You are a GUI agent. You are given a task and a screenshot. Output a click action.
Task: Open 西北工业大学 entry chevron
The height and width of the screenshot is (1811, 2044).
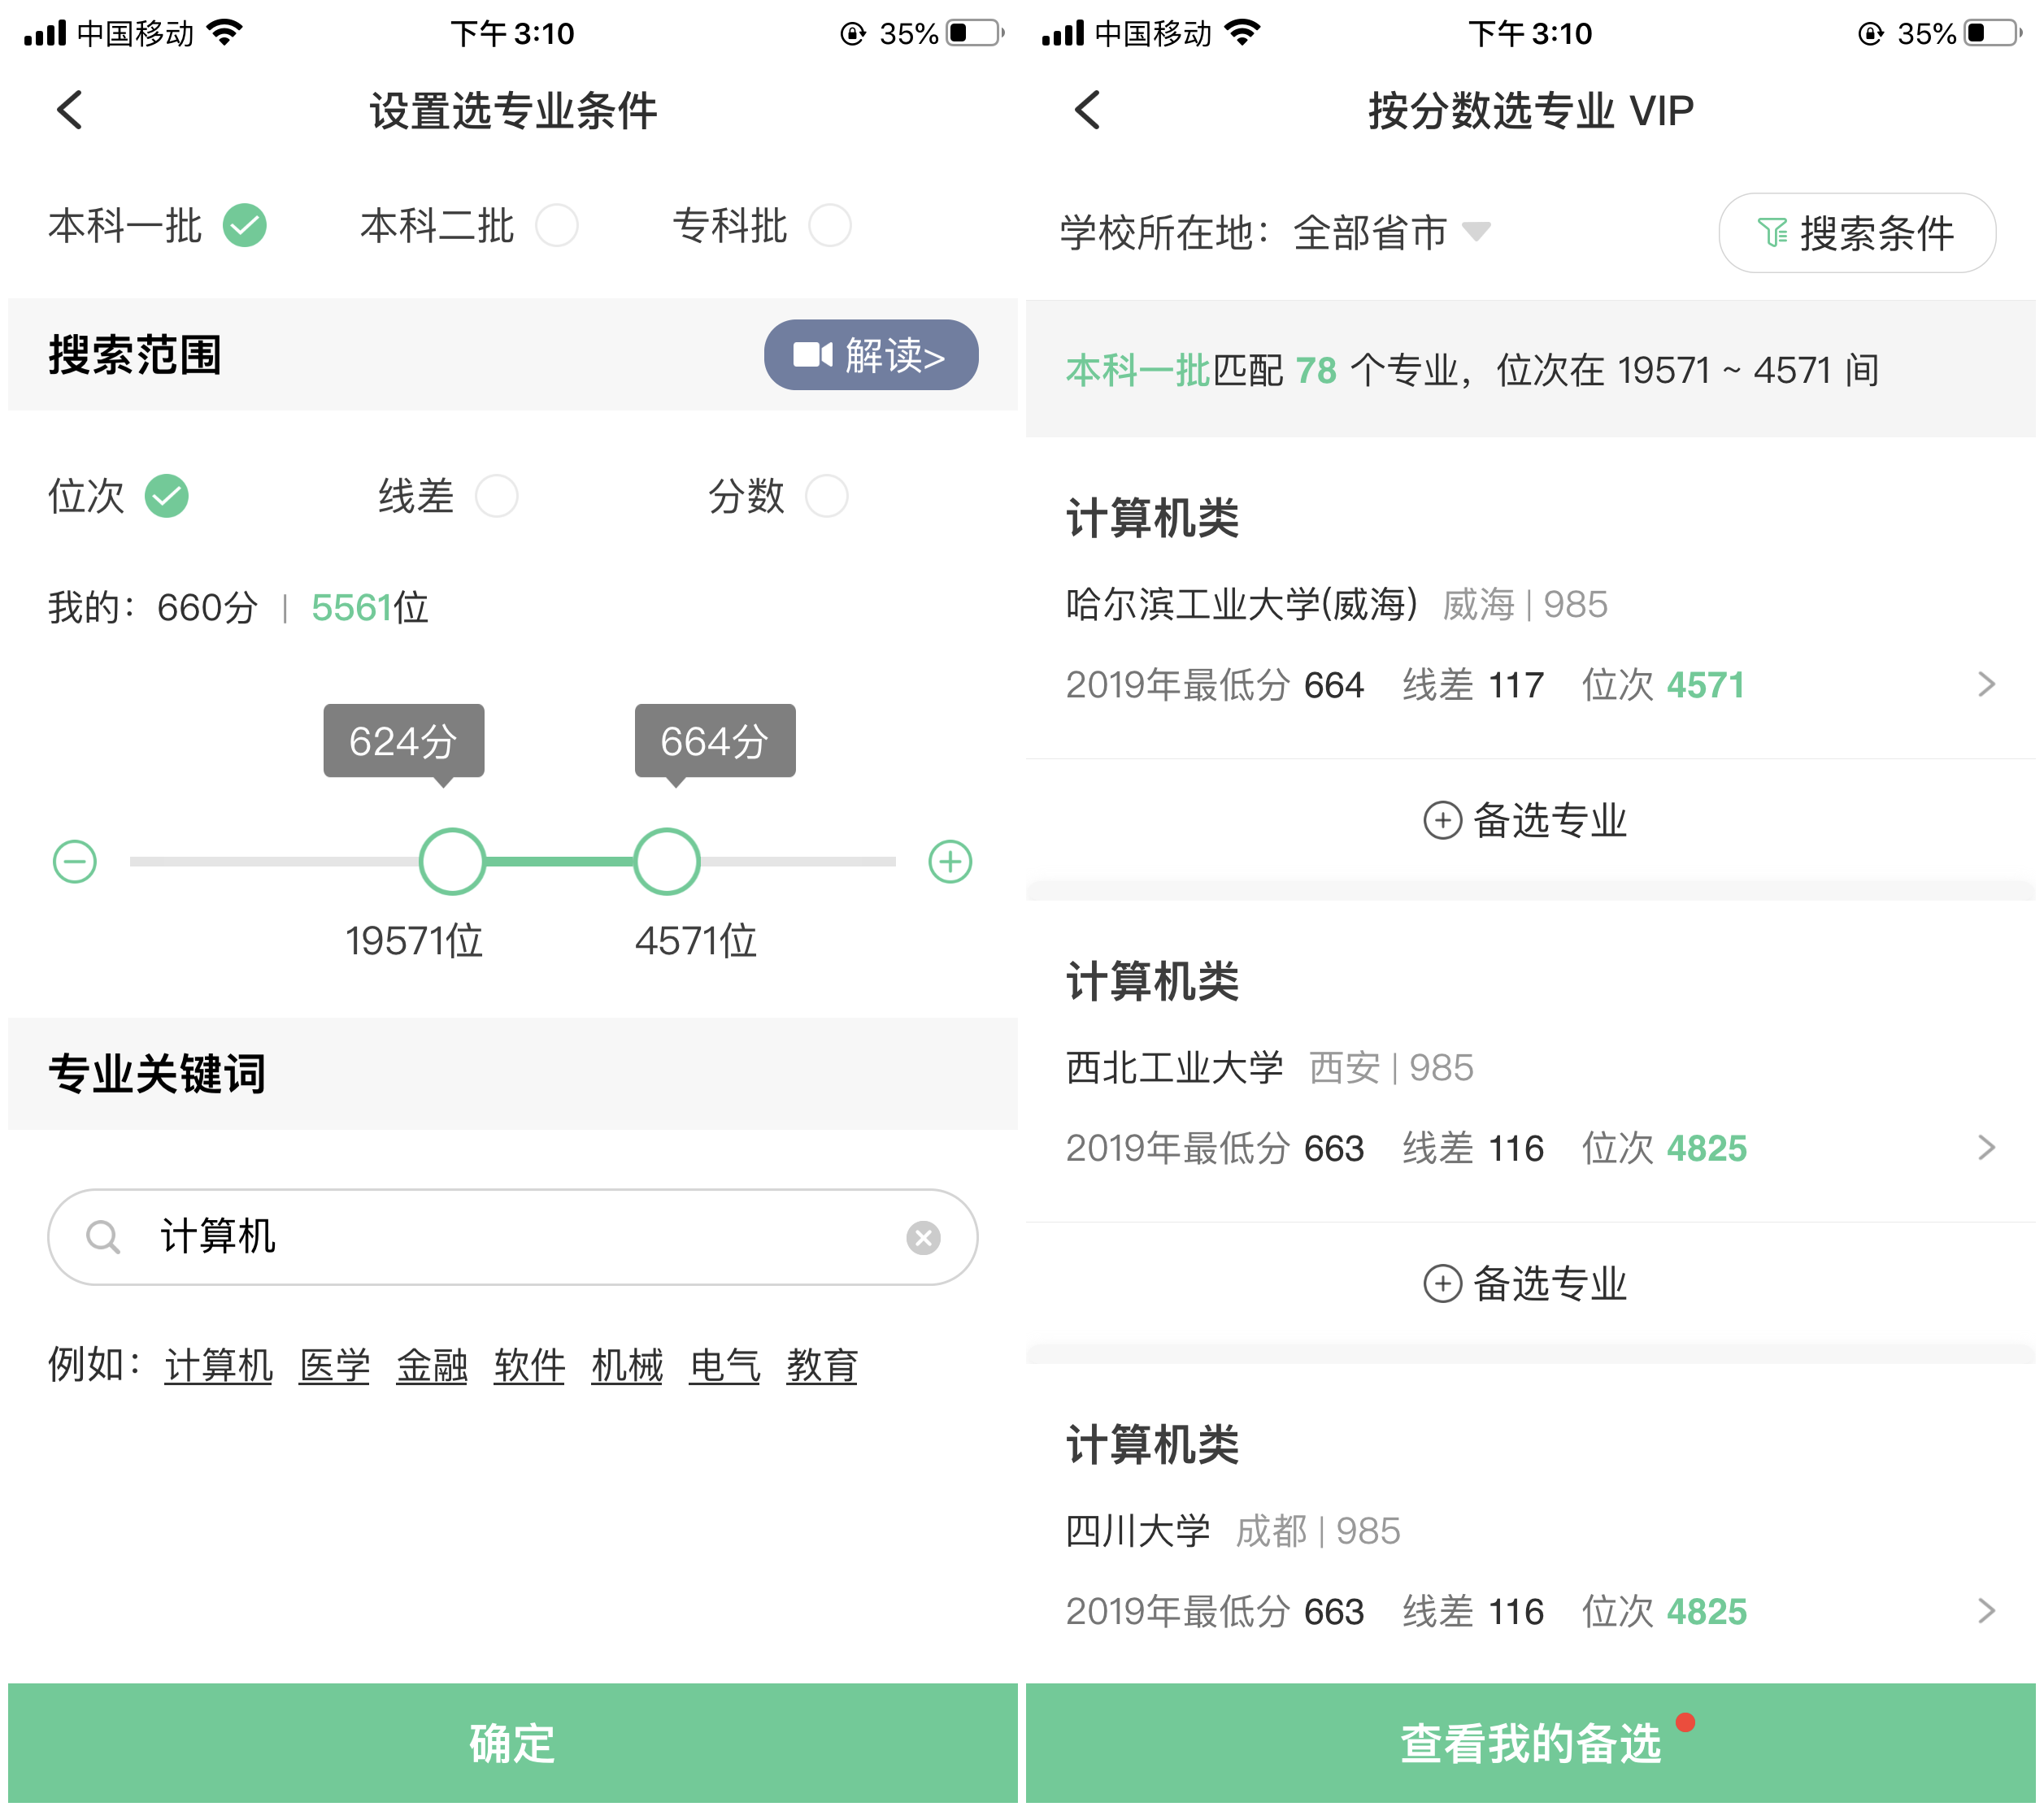pos(1986,1147)
